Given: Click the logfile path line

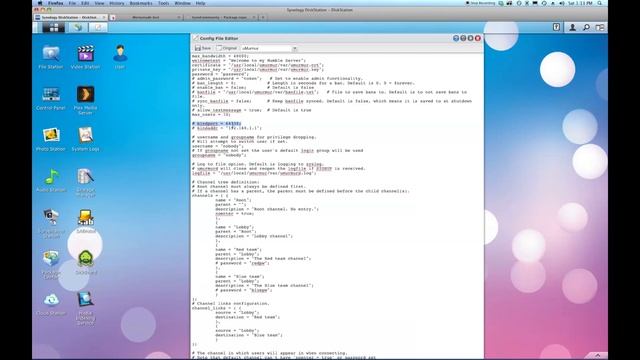Looking at the screenshot, I should [254, 173].
